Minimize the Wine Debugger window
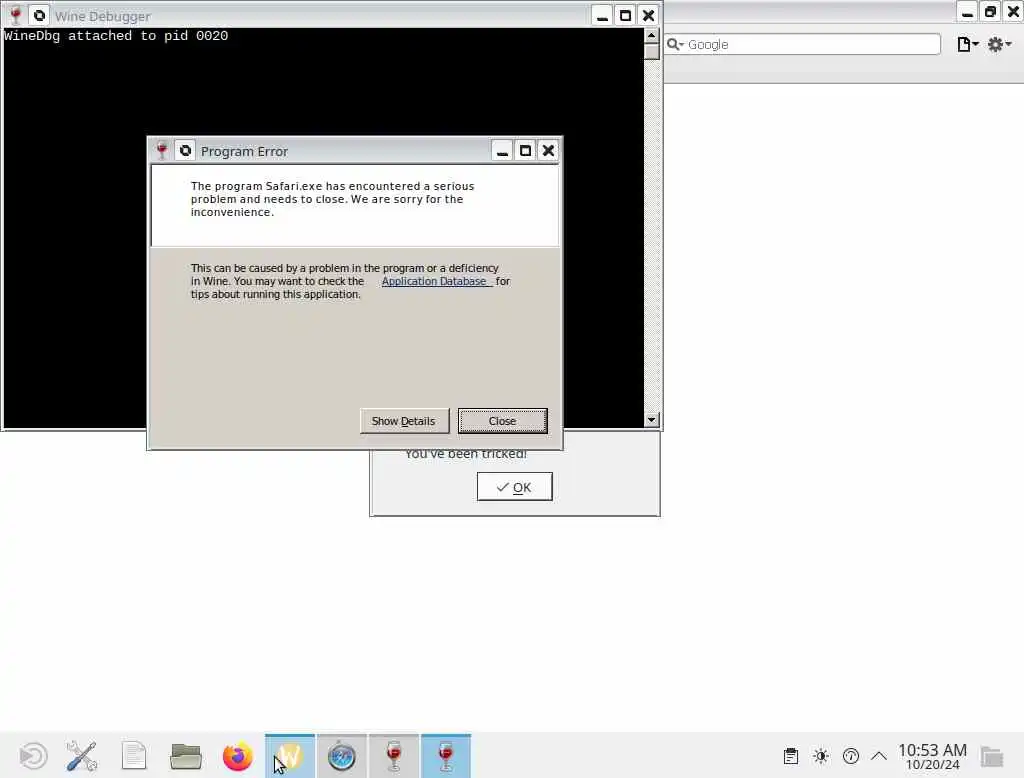 click(602, 15)
